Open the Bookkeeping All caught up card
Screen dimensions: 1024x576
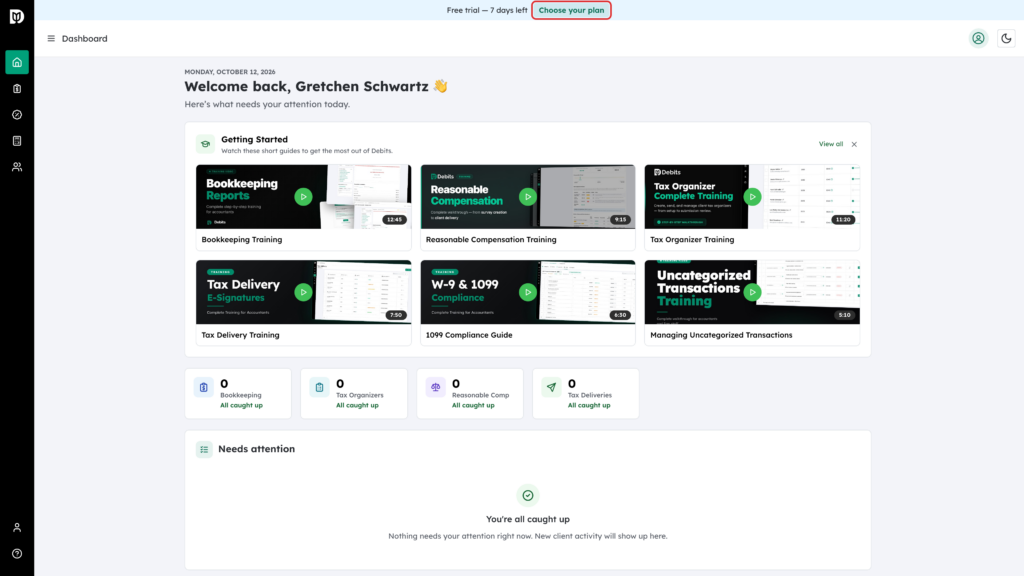click(x=238, y=393)
